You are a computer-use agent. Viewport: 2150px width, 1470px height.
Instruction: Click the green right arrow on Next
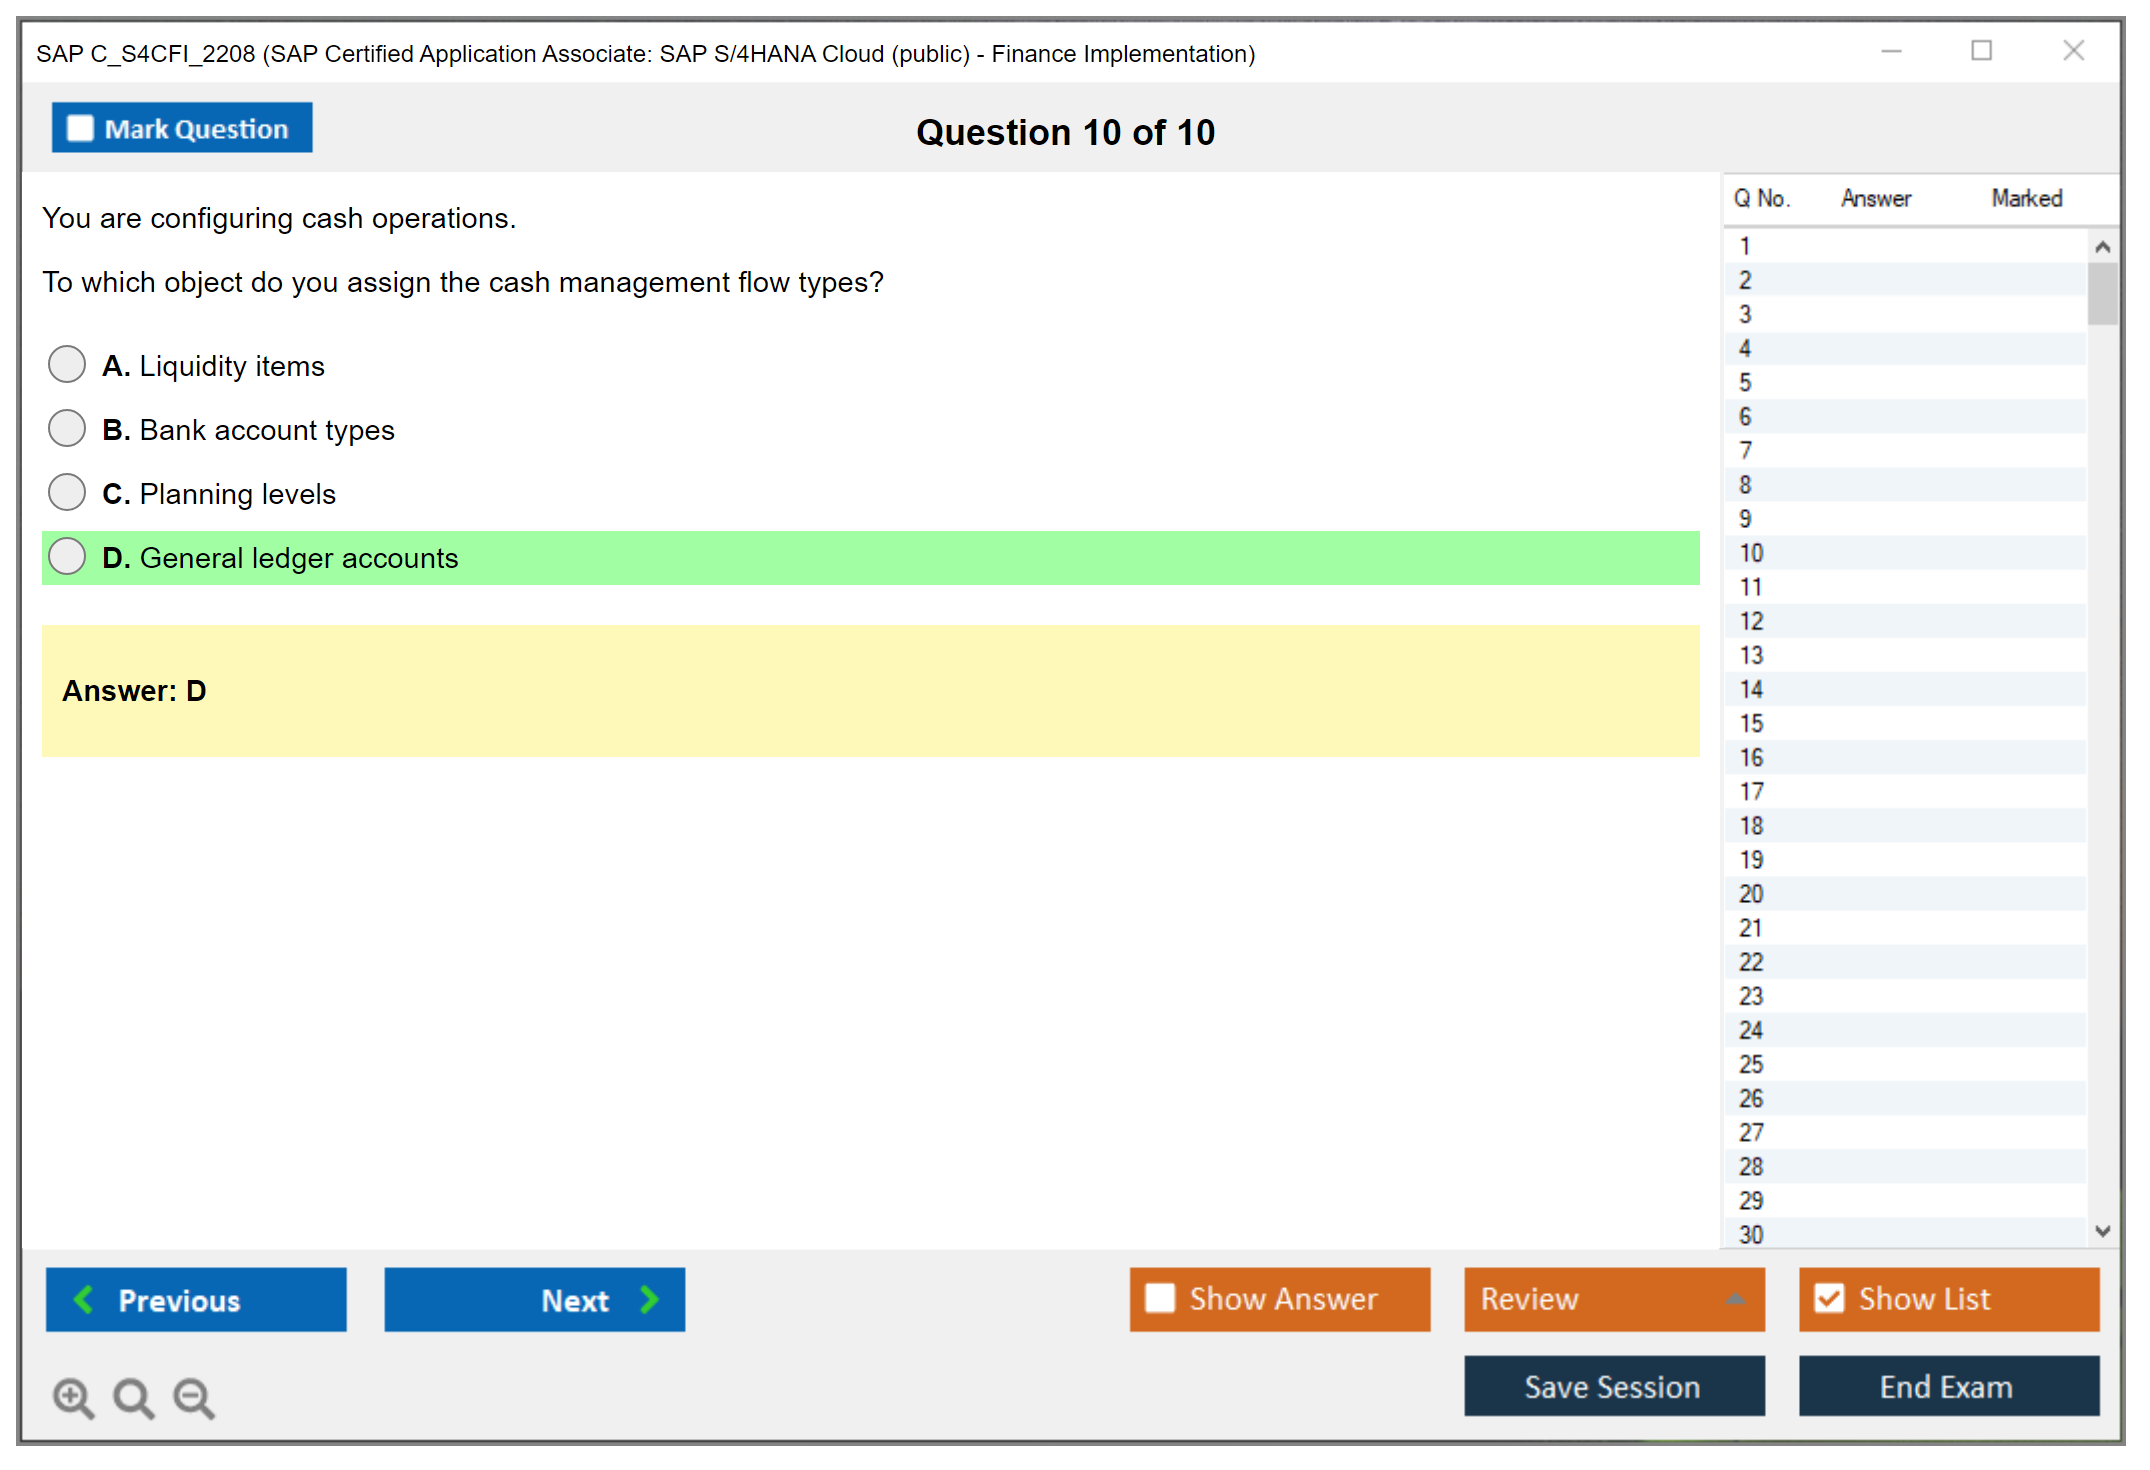tap(649, 1299)
